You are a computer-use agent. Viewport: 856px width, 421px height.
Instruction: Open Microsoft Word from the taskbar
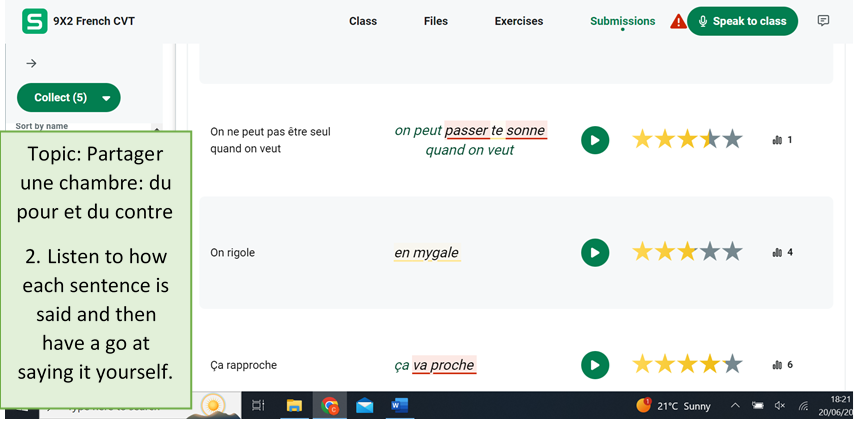[x=398, y=406]
